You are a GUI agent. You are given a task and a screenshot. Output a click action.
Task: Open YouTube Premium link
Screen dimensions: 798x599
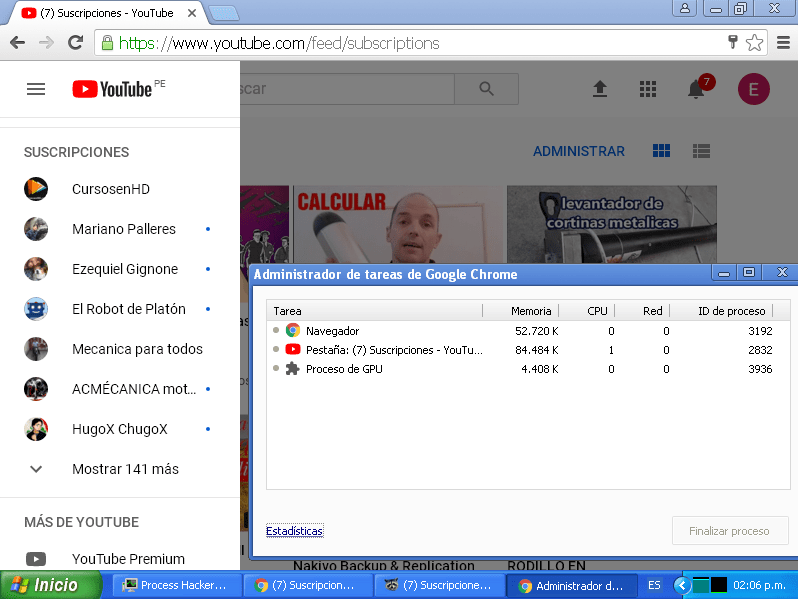pyautogui.click(x=120, y=559)
